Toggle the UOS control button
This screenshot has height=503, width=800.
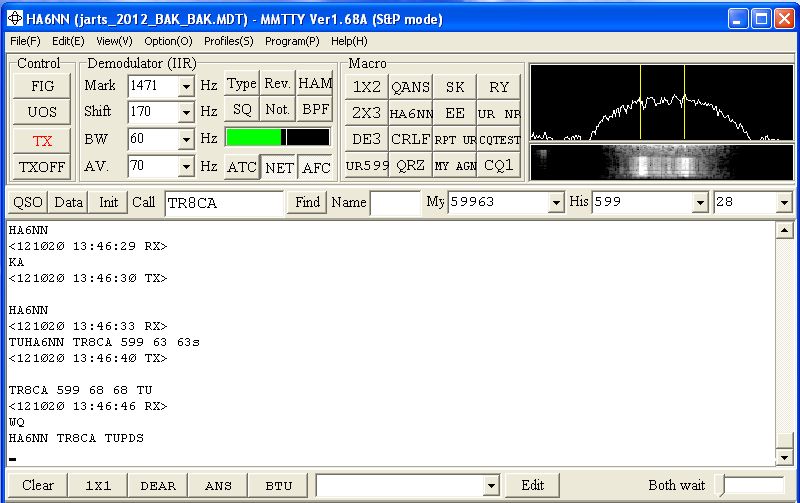[x=42, y=112]
